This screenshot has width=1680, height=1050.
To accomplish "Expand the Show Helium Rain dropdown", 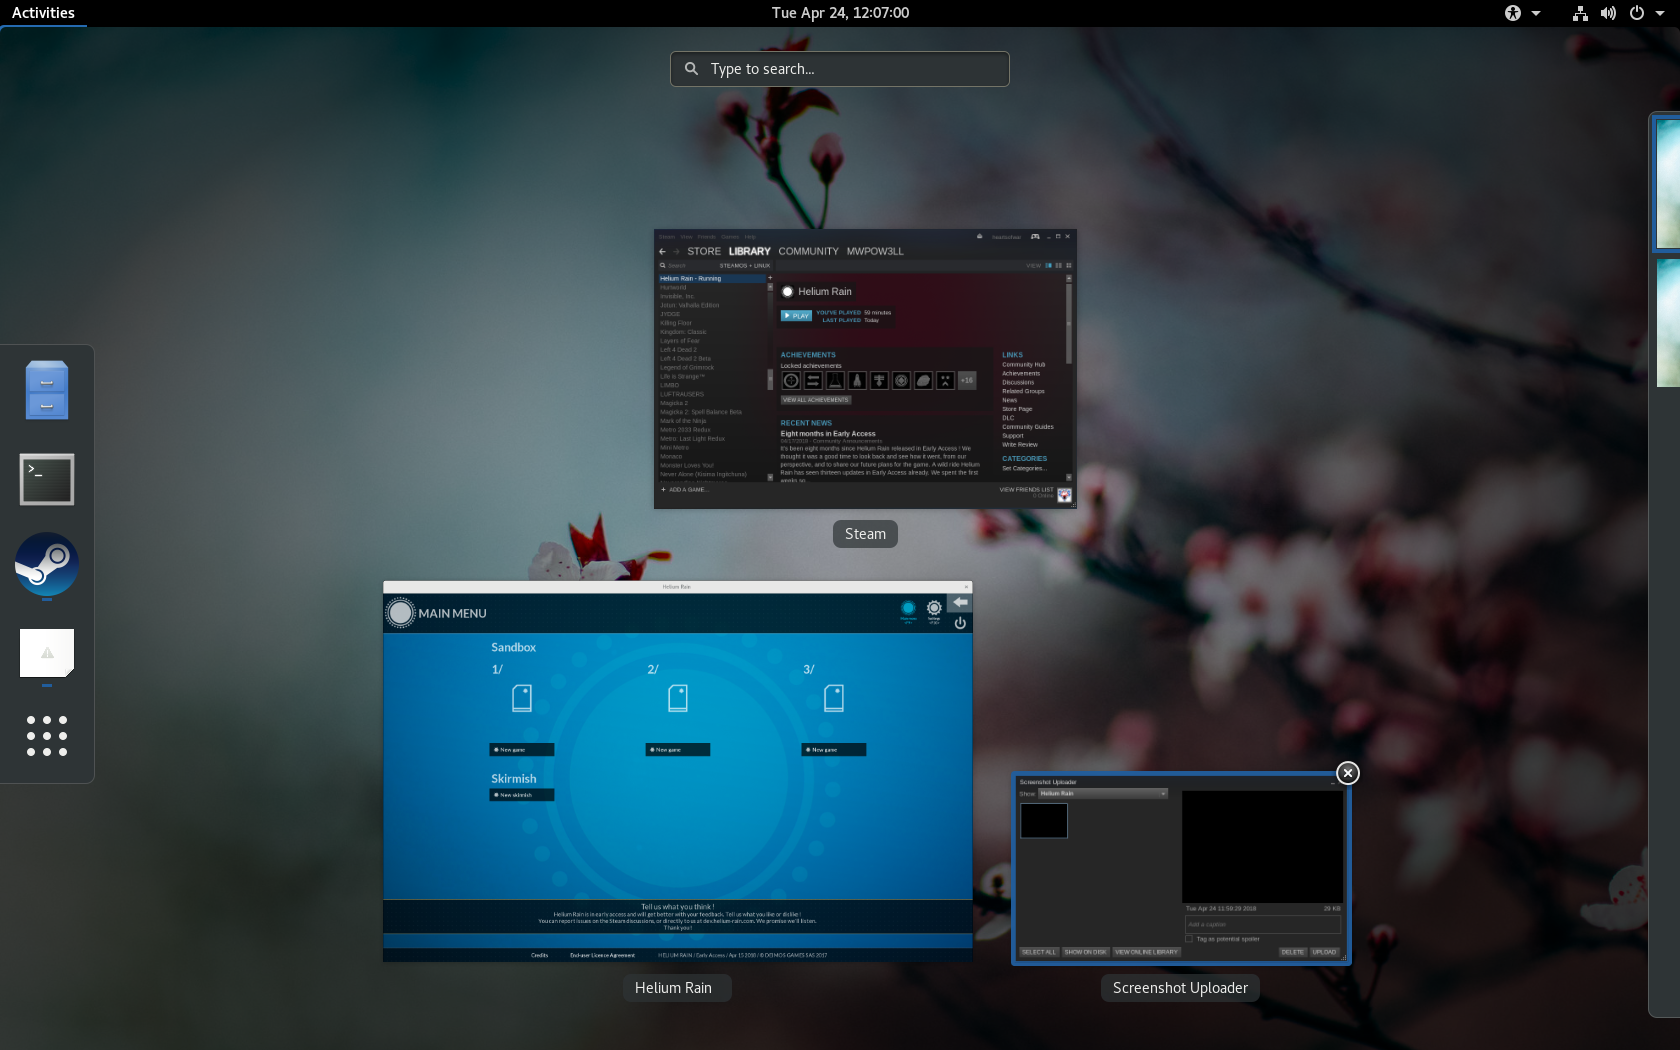I will tap(1103, 794).
